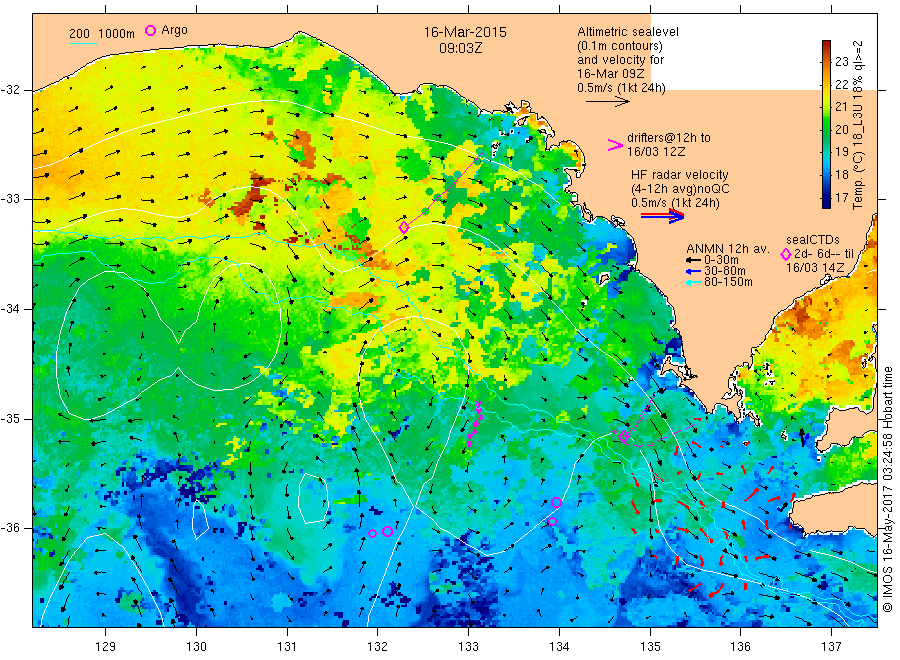Viewport: 900px width, 660px height.
Task: Click the '(4-12h avg)noQC' legend text
Action: 681,189
